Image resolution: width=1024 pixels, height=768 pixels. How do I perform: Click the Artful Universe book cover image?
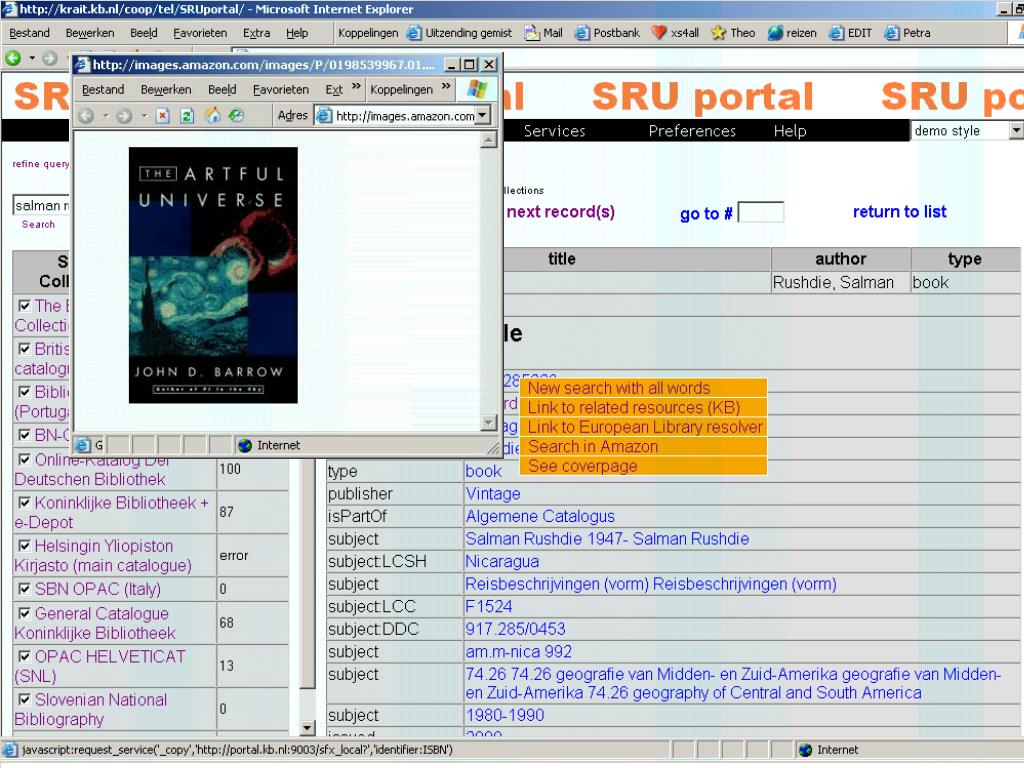click(213, 275)
